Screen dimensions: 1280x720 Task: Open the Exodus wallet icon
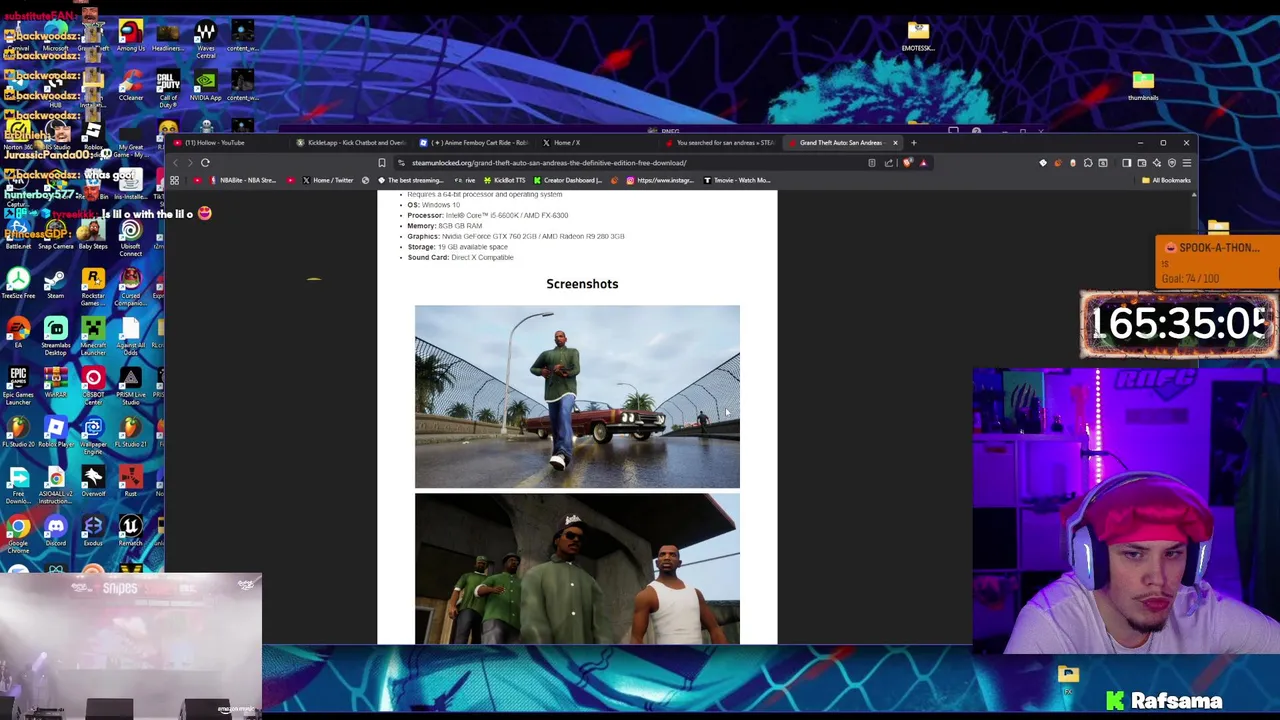[93, 531]
